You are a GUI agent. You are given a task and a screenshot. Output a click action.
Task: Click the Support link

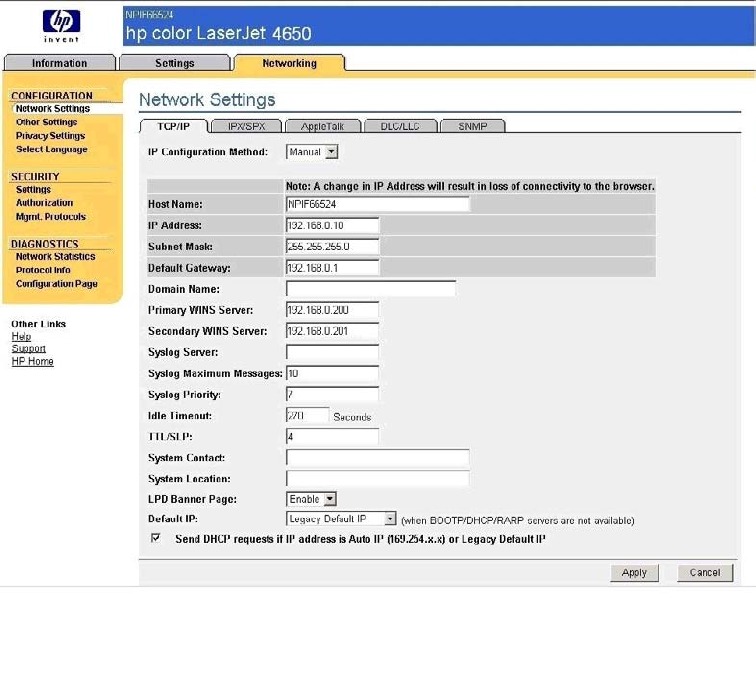click(x=28, y=348)
